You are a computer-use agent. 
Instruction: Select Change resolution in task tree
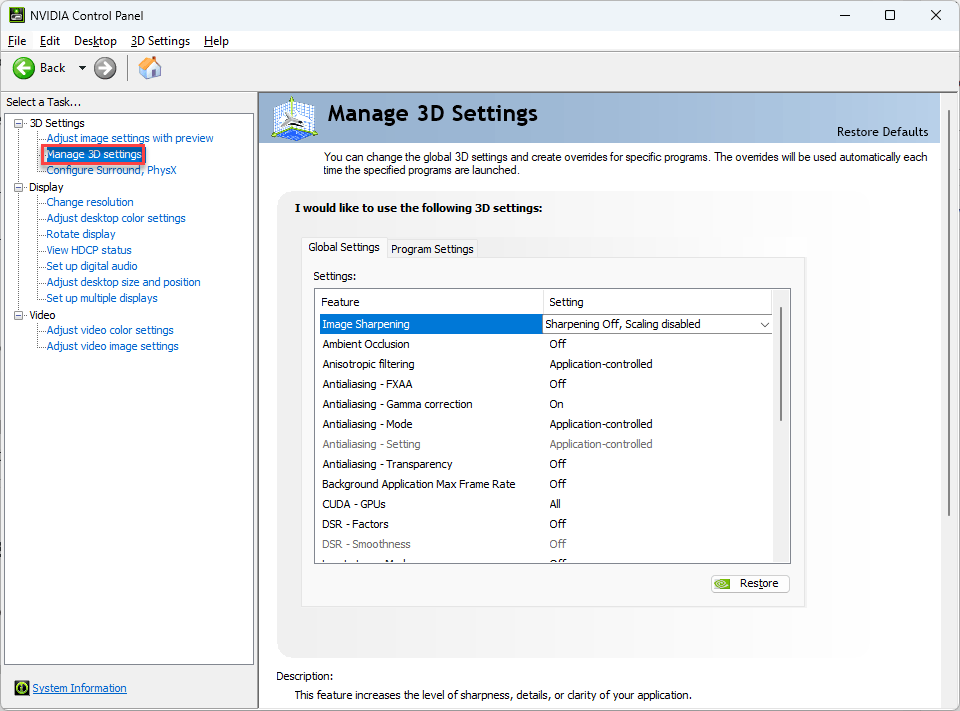coord(90,202)
